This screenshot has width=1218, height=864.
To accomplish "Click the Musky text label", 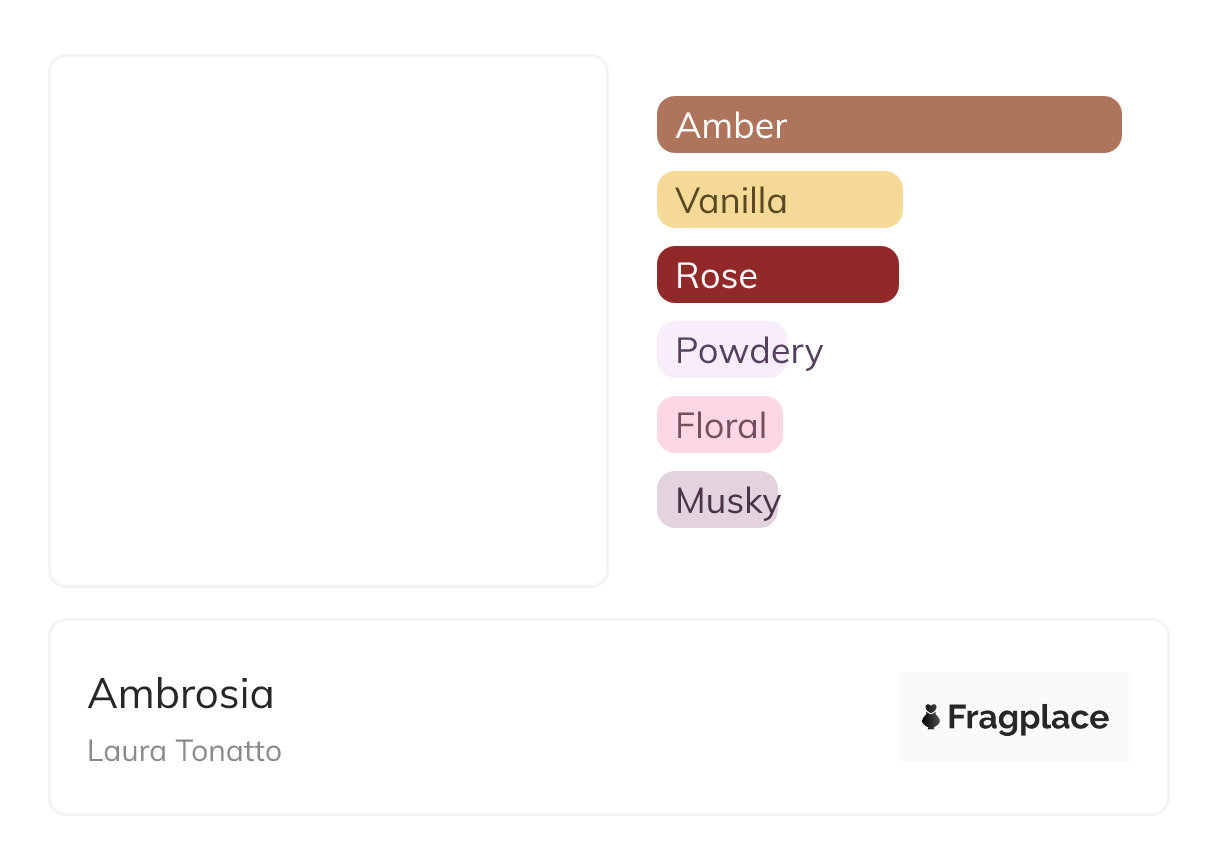I will coord(728,501).
